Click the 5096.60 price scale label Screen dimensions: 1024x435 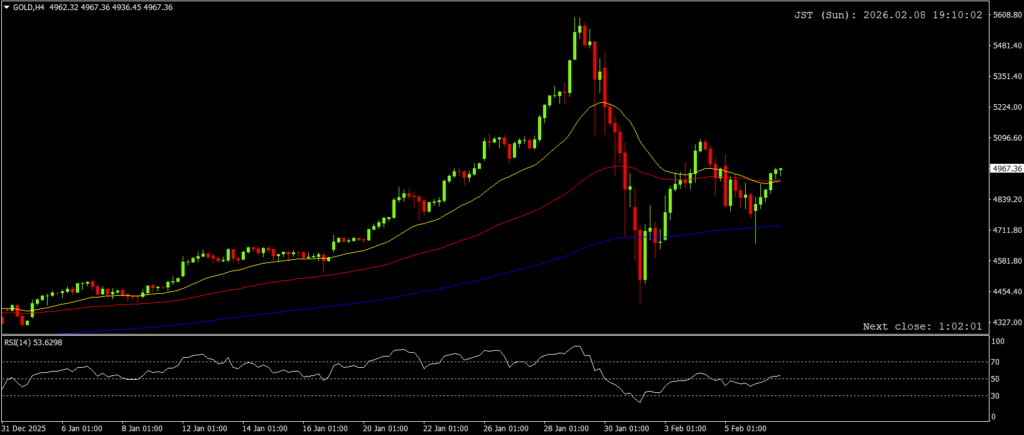tap(1005, 139)
